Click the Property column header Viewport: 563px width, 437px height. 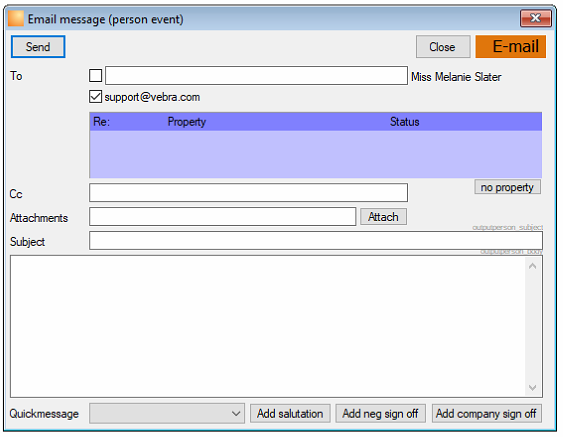[187, 122]
